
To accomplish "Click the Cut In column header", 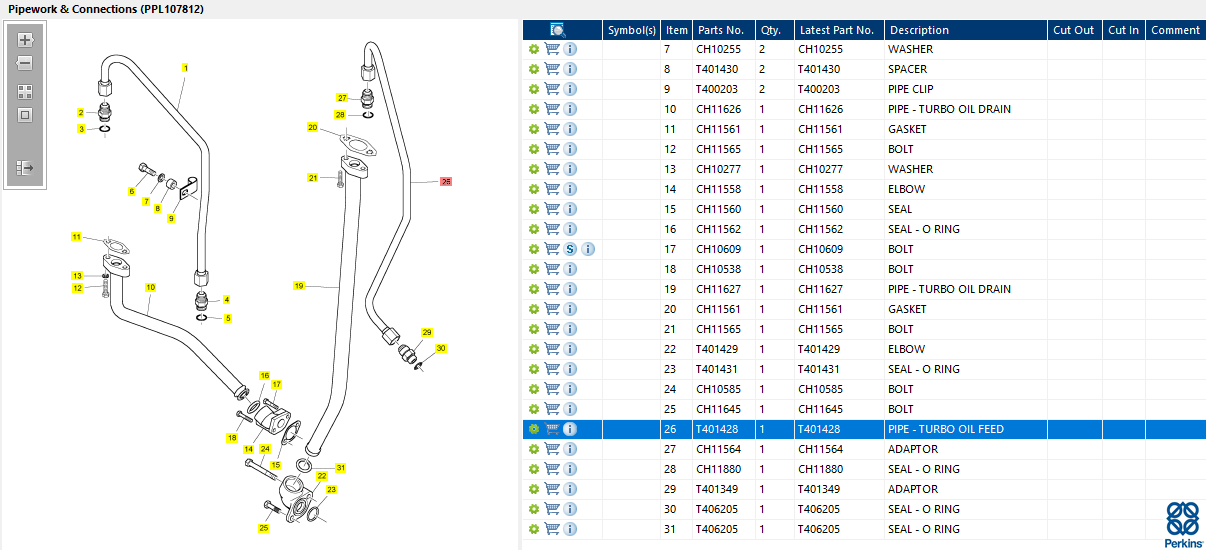I will point(1123,30).
